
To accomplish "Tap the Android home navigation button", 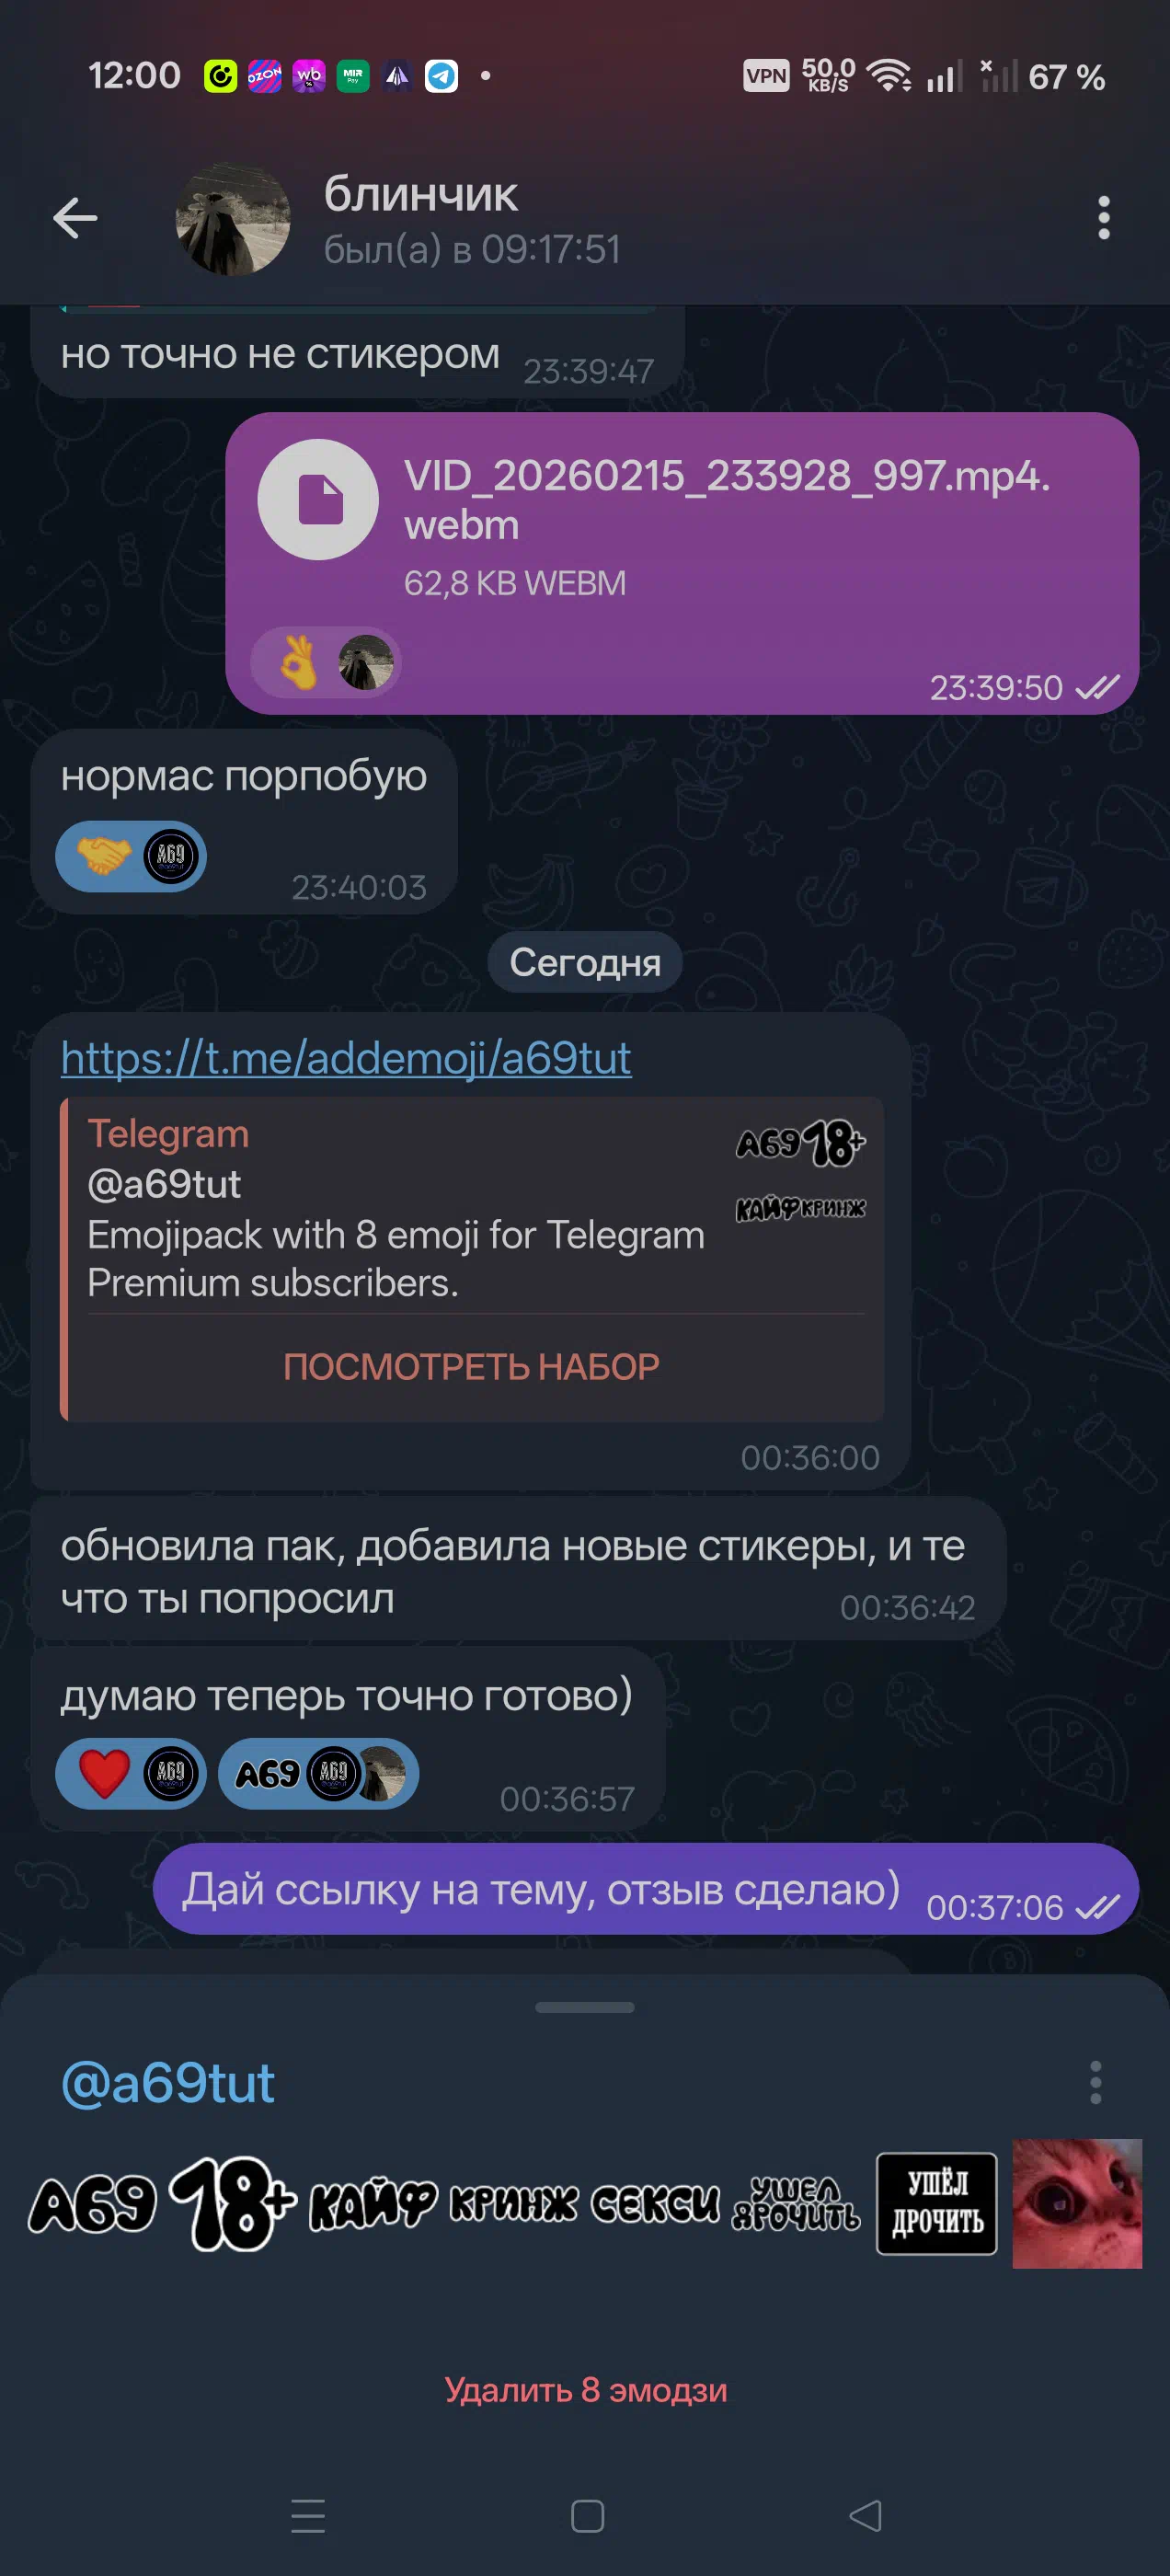I will pyautogui.click(x=587, y=2516).
